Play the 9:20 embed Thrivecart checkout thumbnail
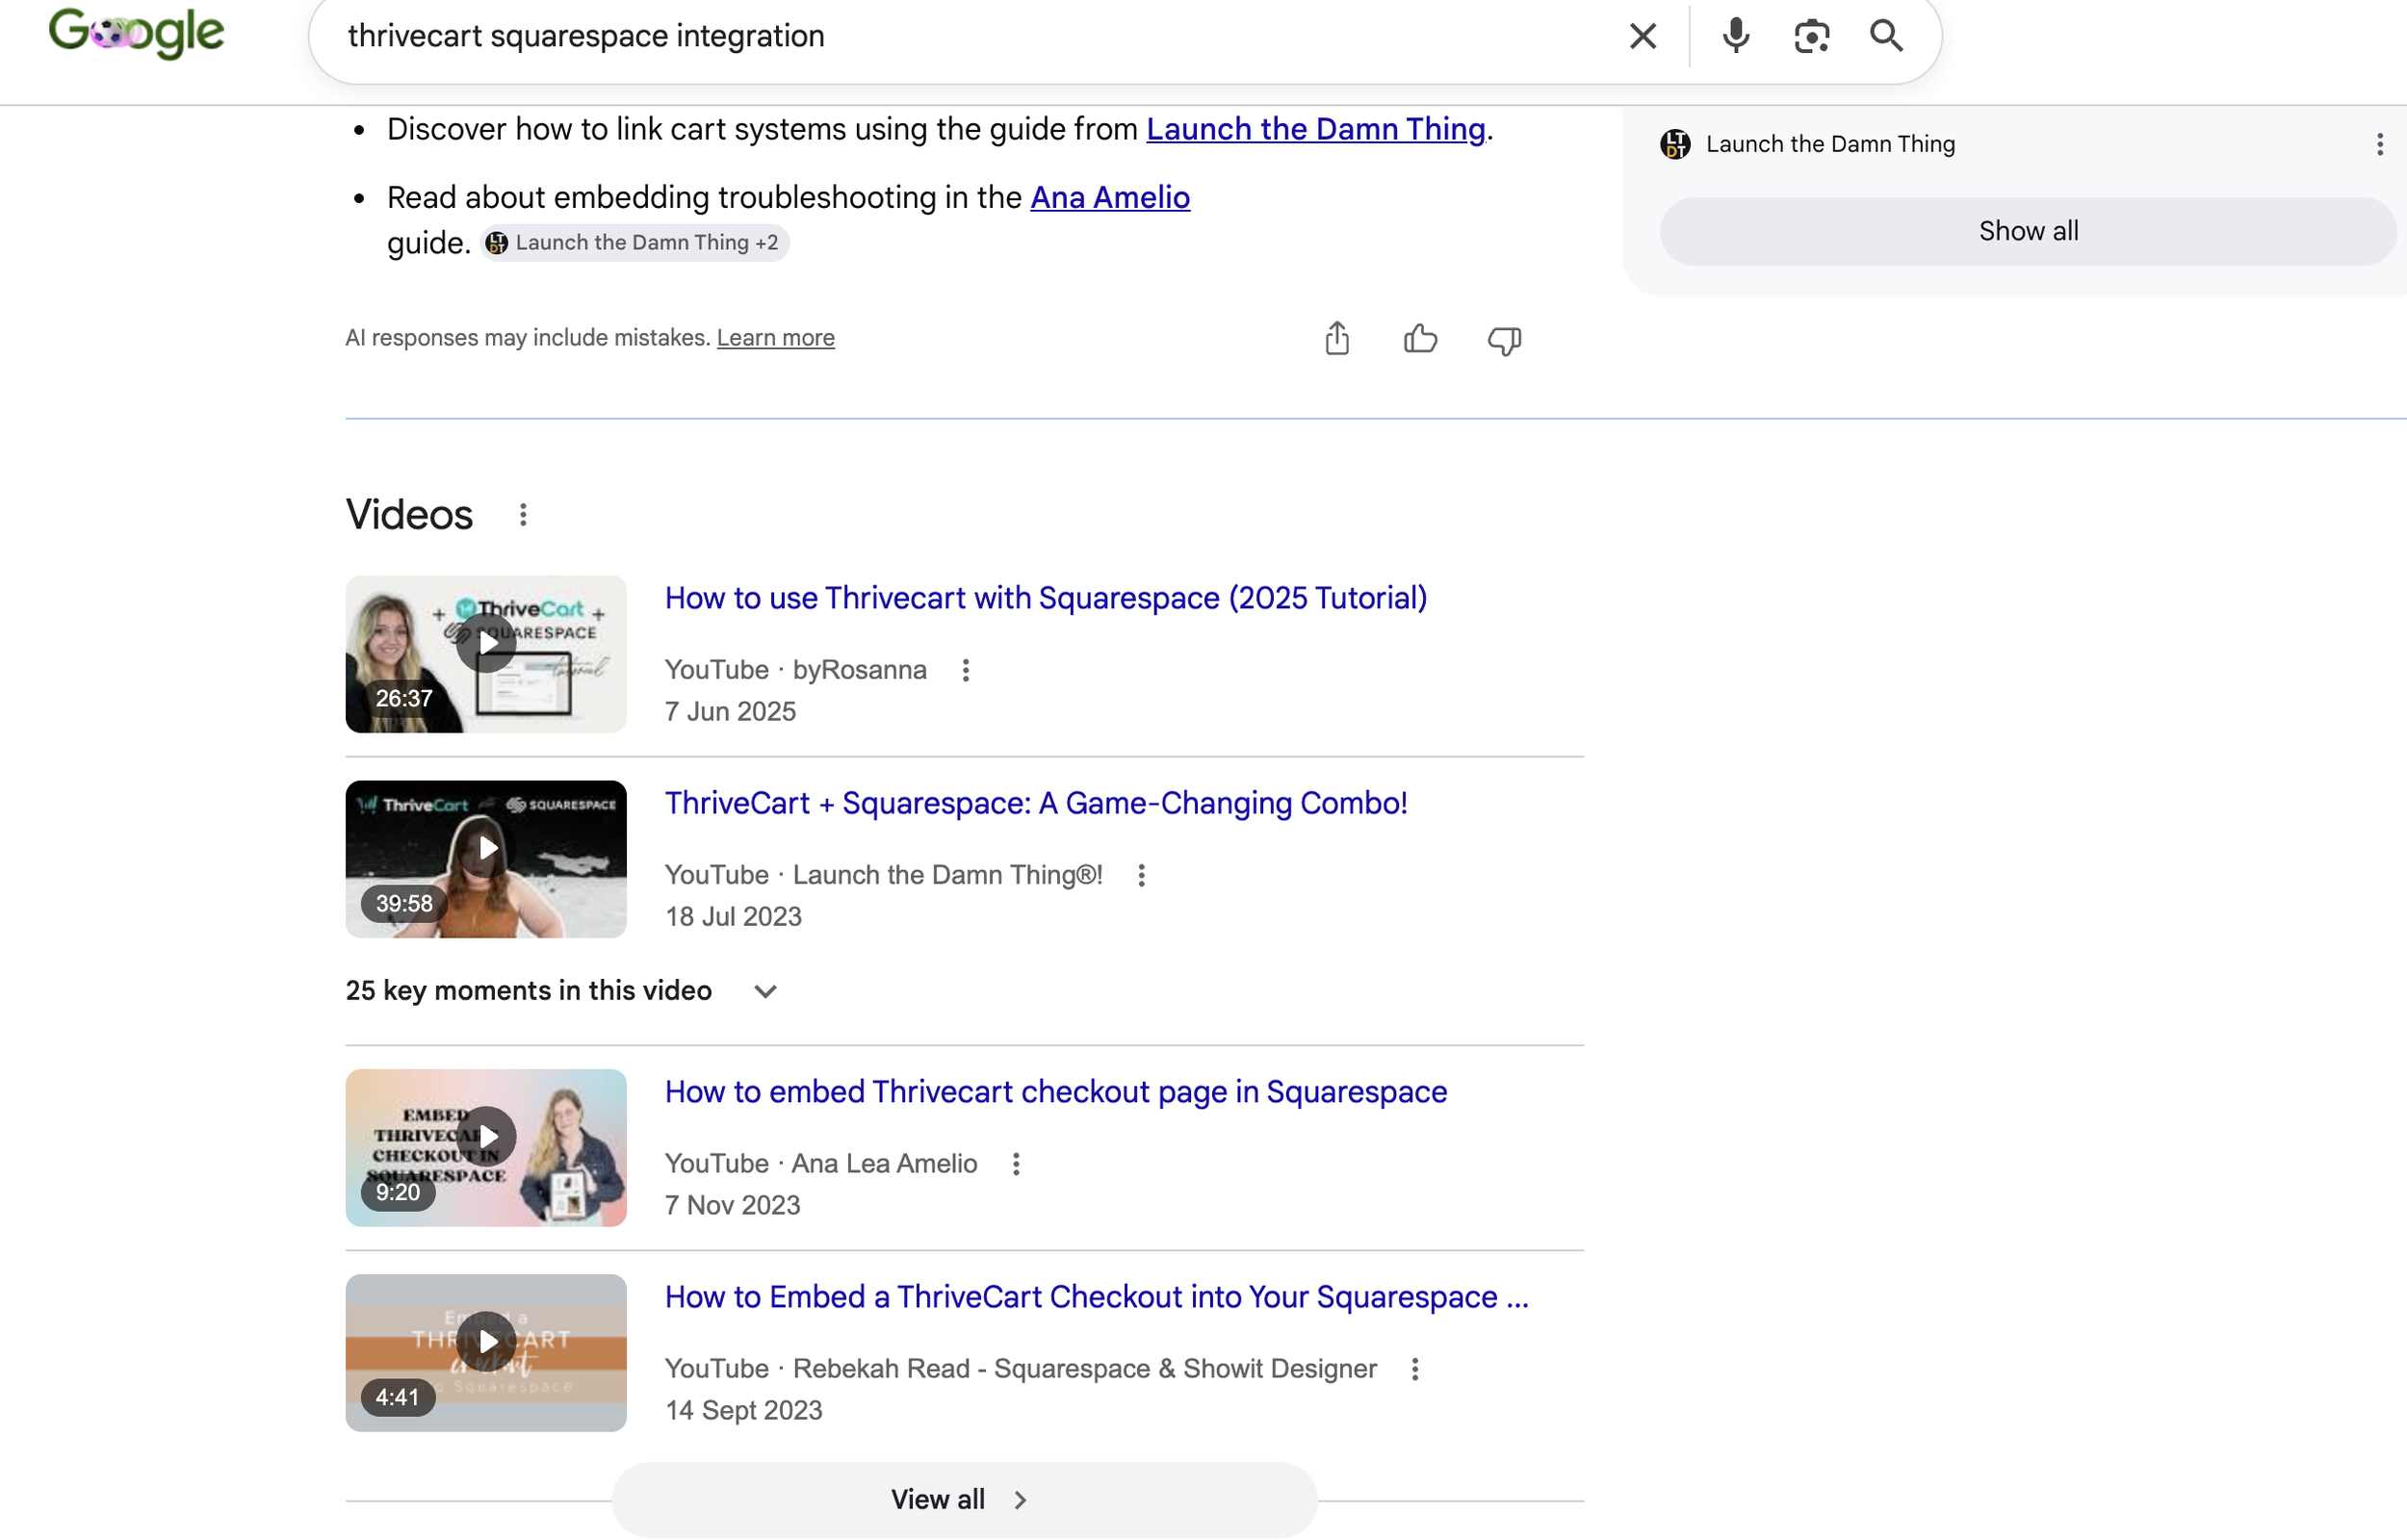Viewport: 2407px width, 1540px height. point(486,1148)
